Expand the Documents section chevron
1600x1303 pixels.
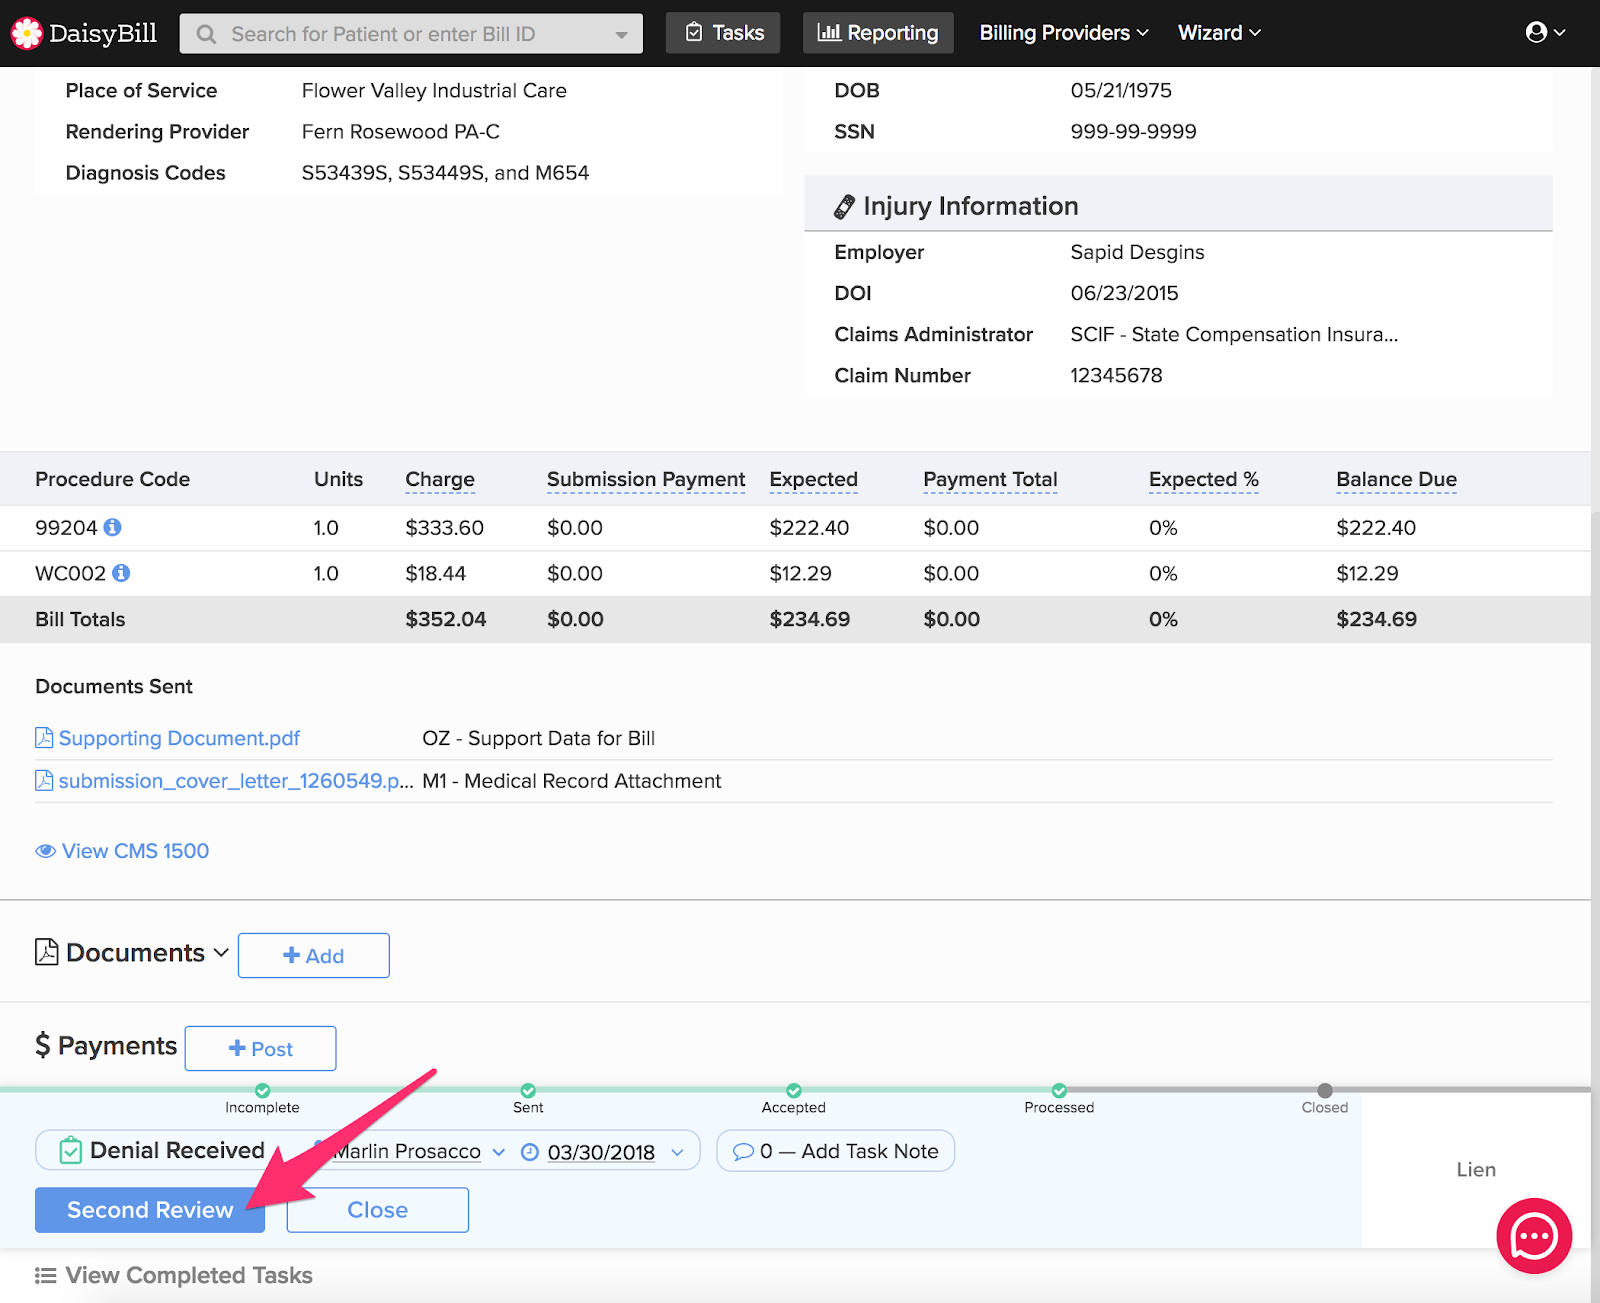(221, 953)
